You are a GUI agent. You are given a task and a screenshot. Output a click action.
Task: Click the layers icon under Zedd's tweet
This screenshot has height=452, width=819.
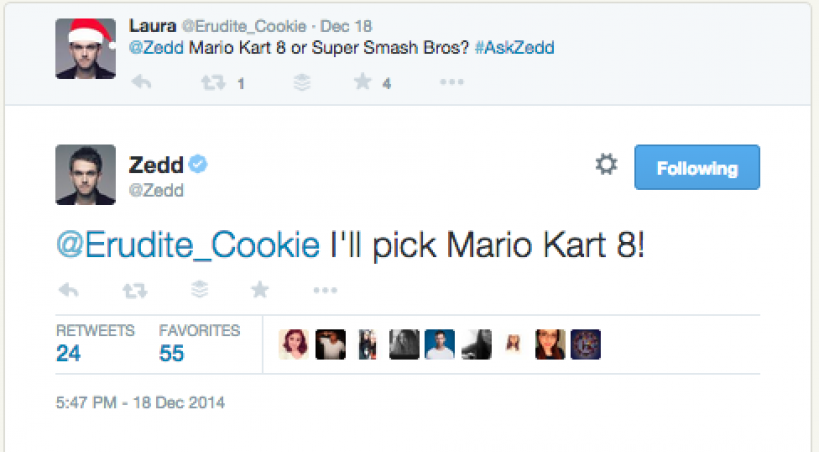tap(198, 290)
